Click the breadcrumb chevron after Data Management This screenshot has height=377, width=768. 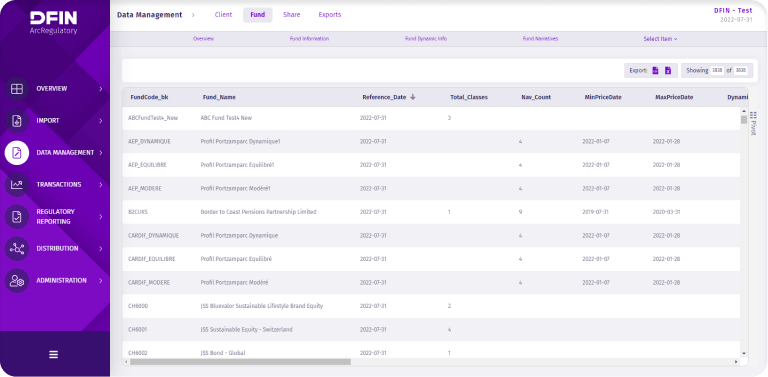(x=193, y=15)
